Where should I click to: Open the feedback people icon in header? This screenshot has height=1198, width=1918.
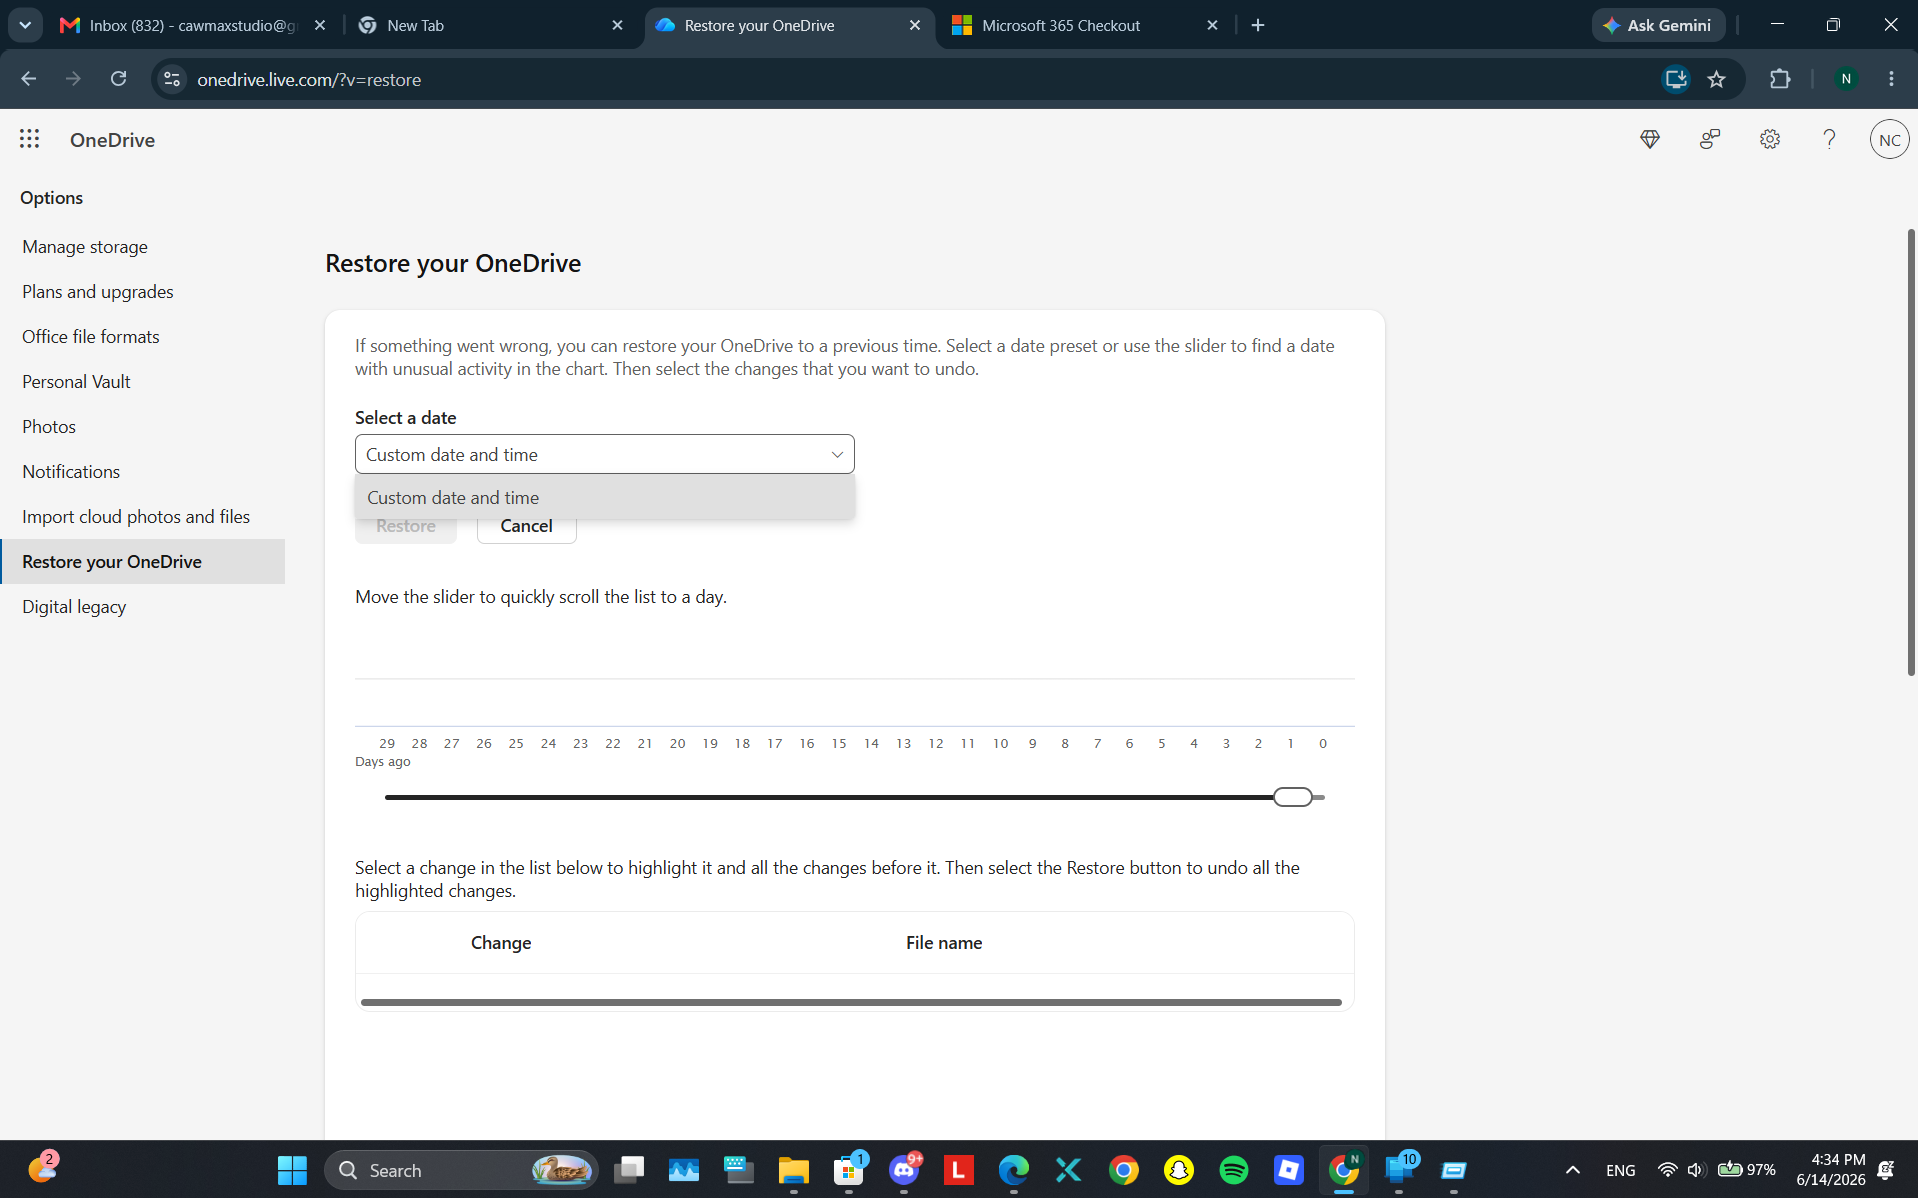coord(1710,139)
